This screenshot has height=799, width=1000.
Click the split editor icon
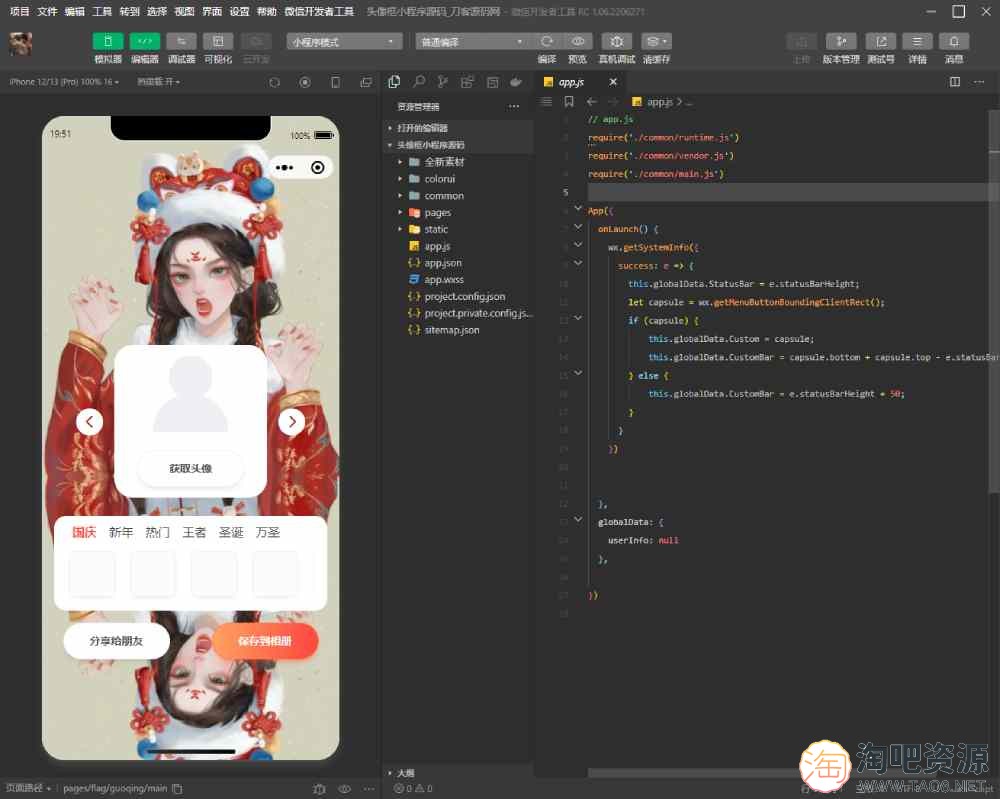[955, 82]
